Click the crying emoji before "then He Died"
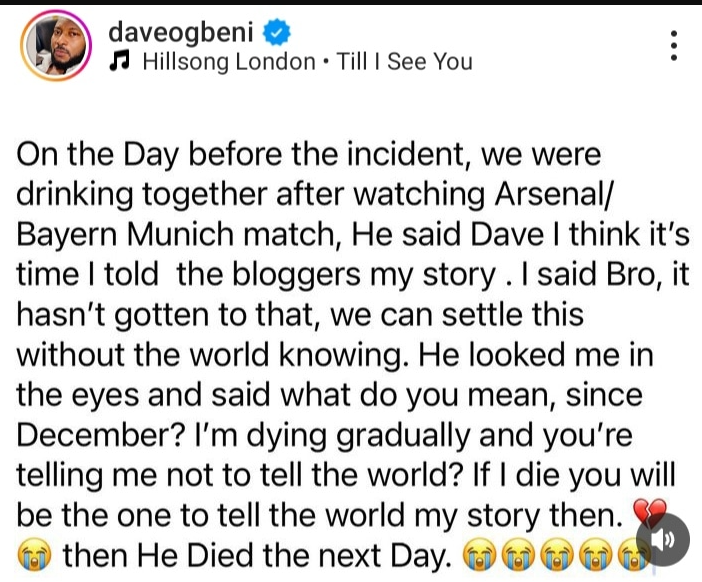 [32, 553]
